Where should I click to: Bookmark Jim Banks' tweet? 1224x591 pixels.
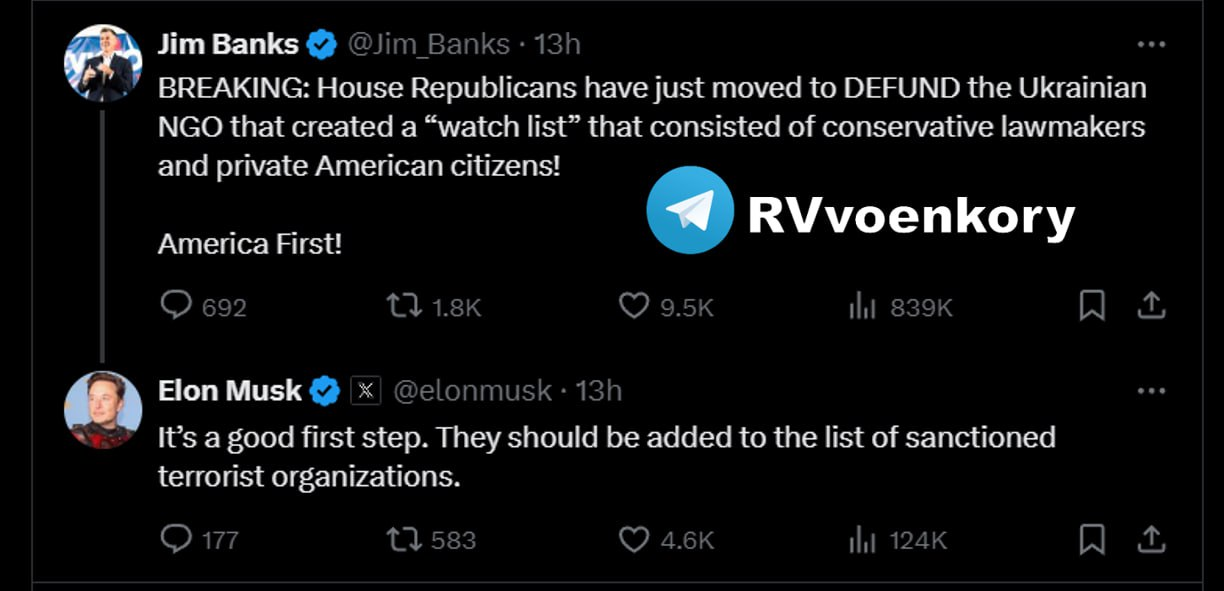pyautogui.click(x=1092, y=306)
